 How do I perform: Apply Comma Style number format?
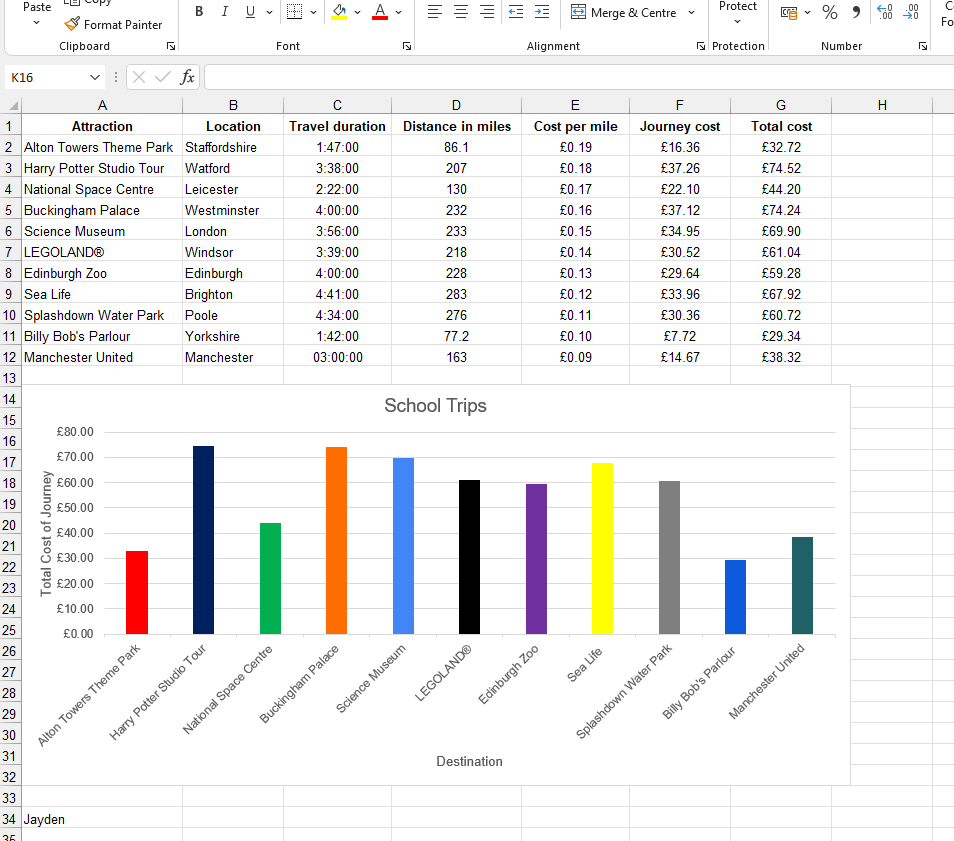857,12
